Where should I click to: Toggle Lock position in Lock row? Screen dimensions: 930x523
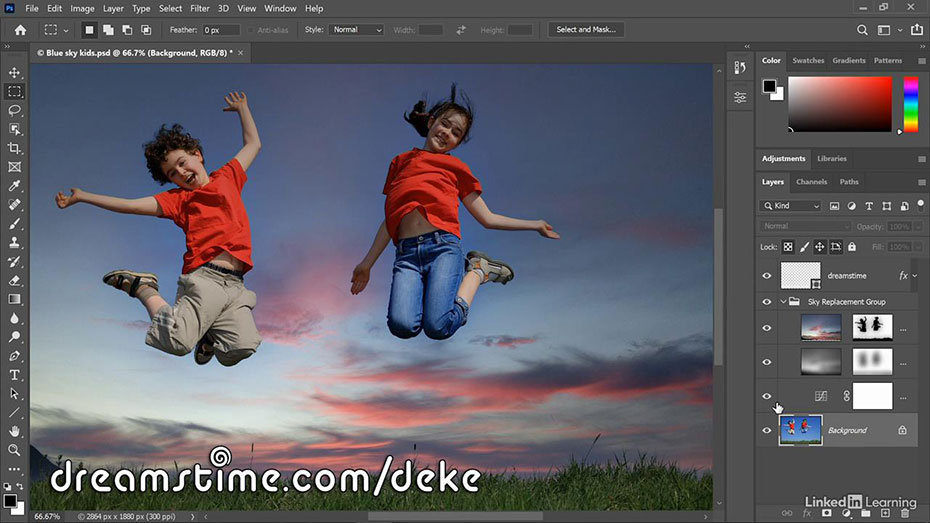pyautogui.click(x=820, y=247)
